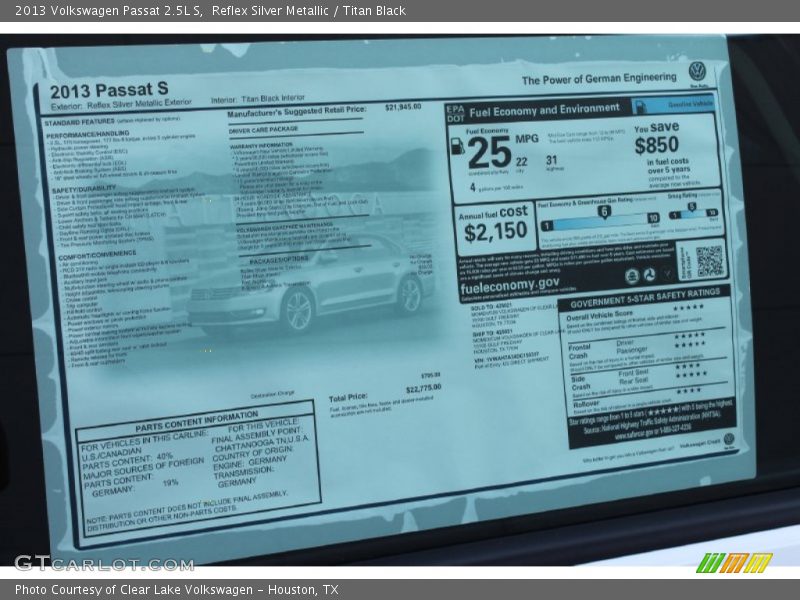Click the large 25 combined MPG number

(489, 153)
